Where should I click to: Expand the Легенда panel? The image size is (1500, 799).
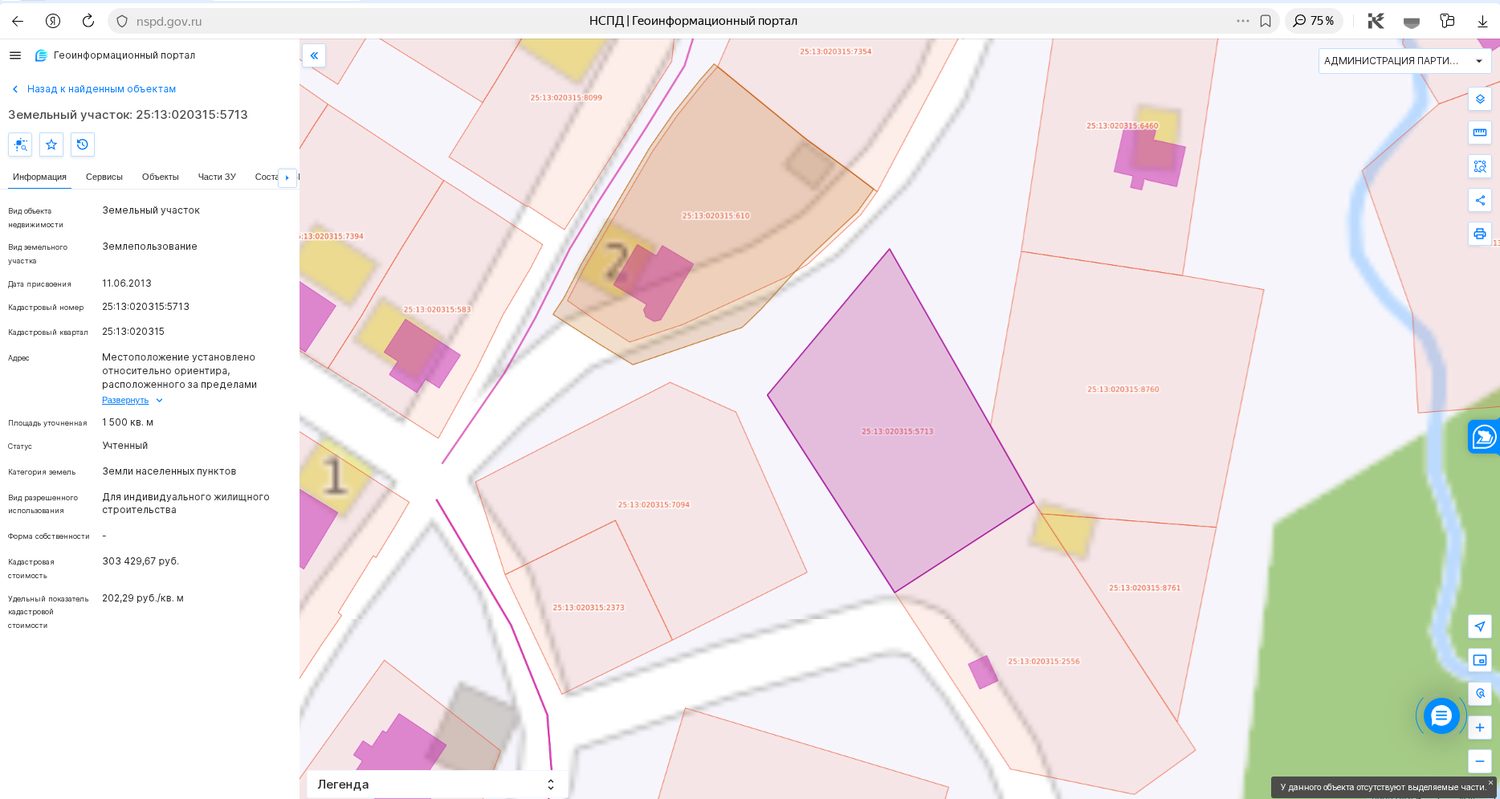(x=436, y=785)
